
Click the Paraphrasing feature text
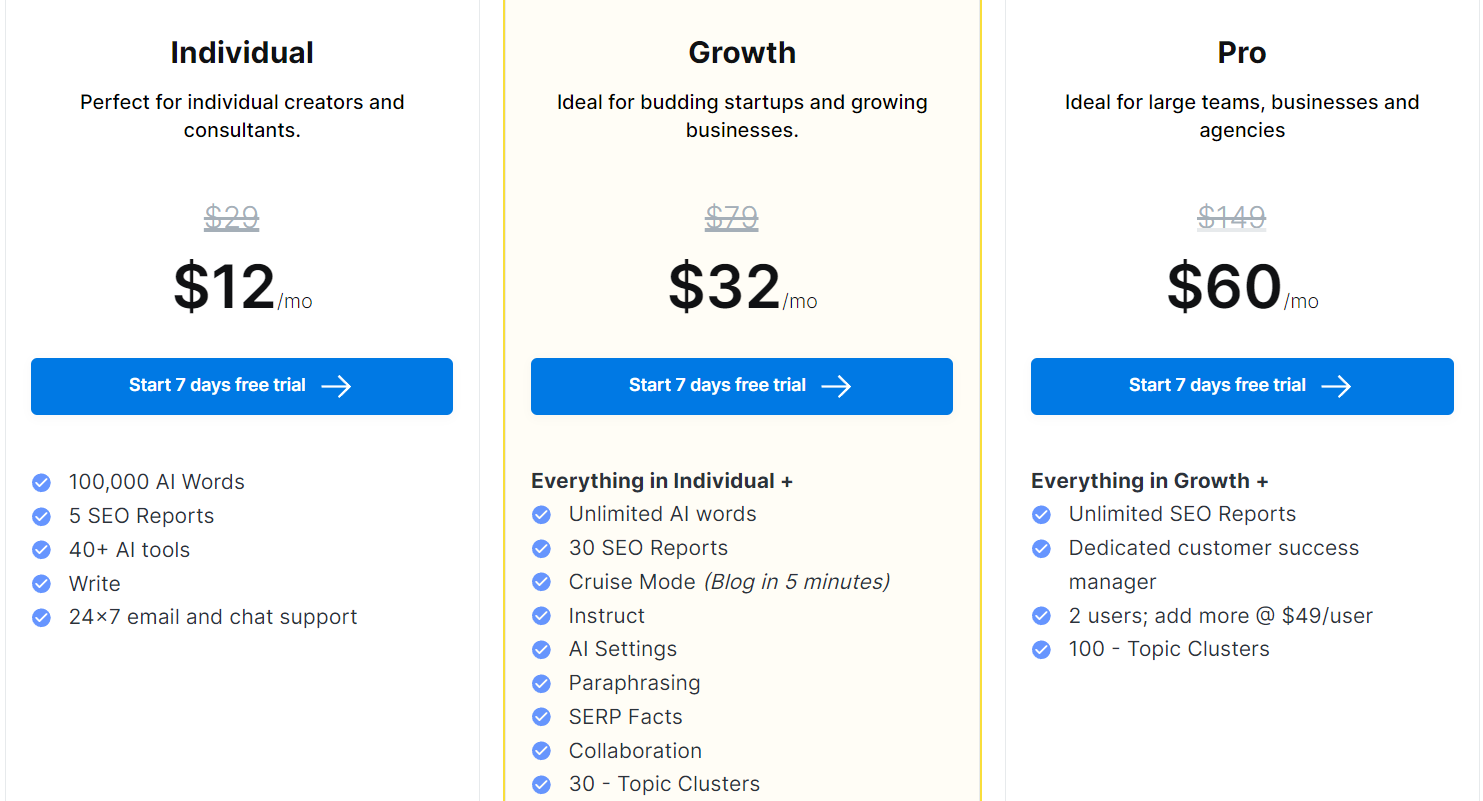[x=634, y=683]
